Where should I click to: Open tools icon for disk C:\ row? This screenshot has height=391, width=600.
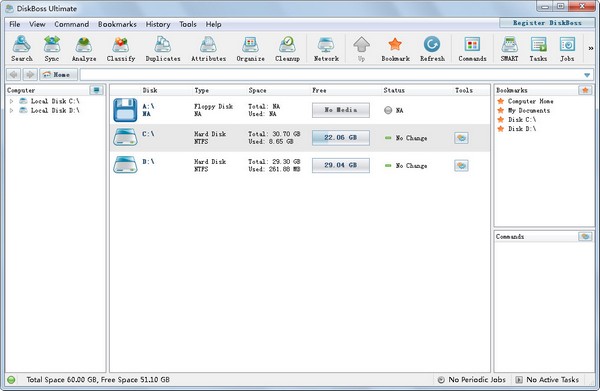coord(461,138)
